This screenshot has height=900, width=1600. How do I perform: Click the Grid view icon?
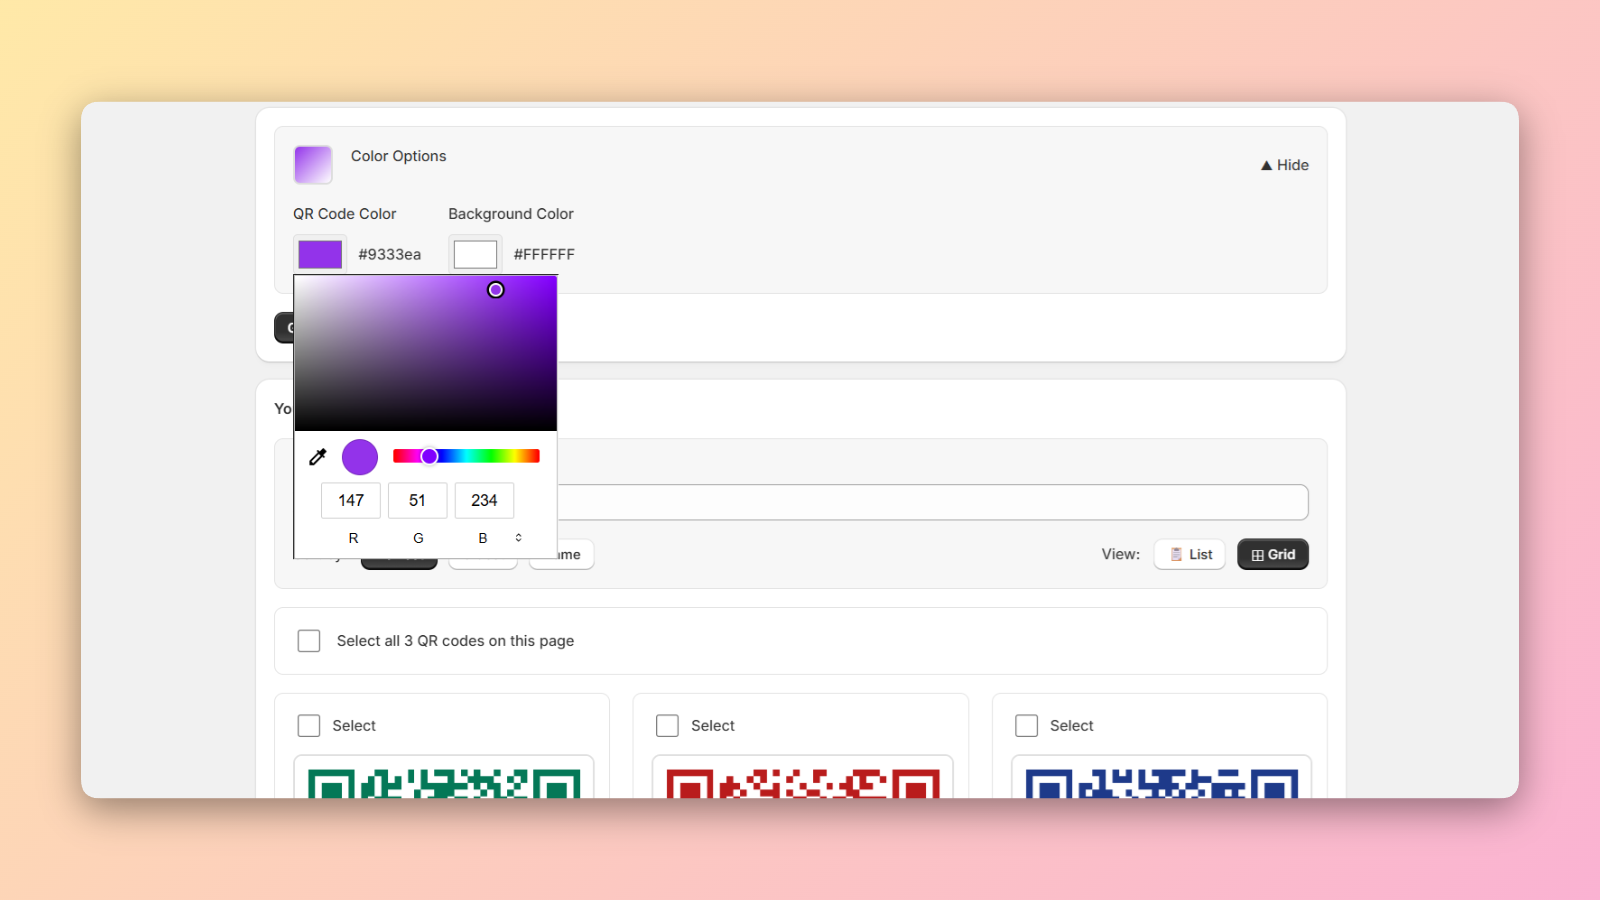click(x=1255, y=553)
